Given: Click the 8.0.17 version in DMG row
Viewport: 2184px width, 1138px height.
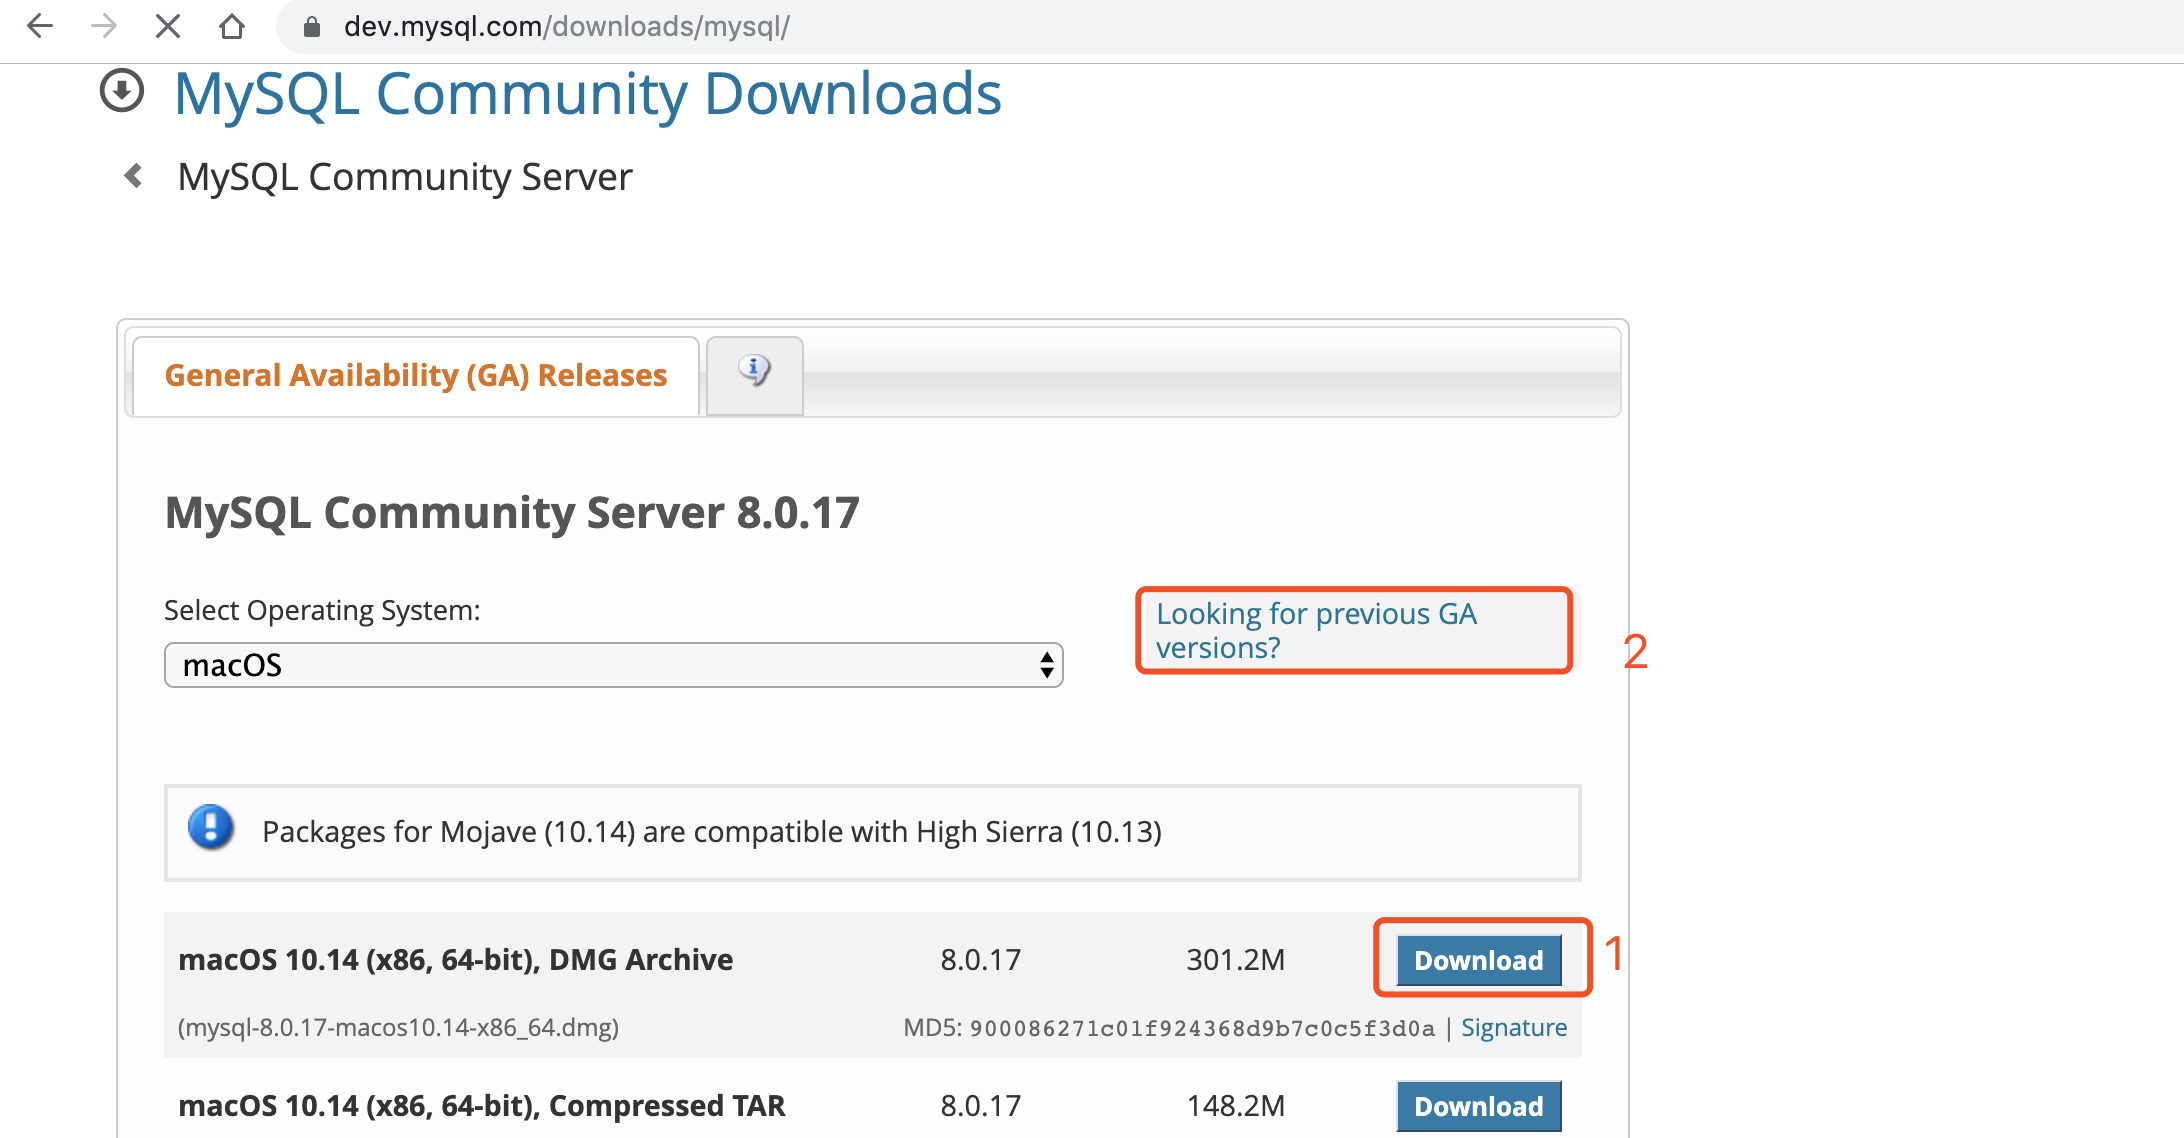Looking at the screenshot, I should click(980, 960).
